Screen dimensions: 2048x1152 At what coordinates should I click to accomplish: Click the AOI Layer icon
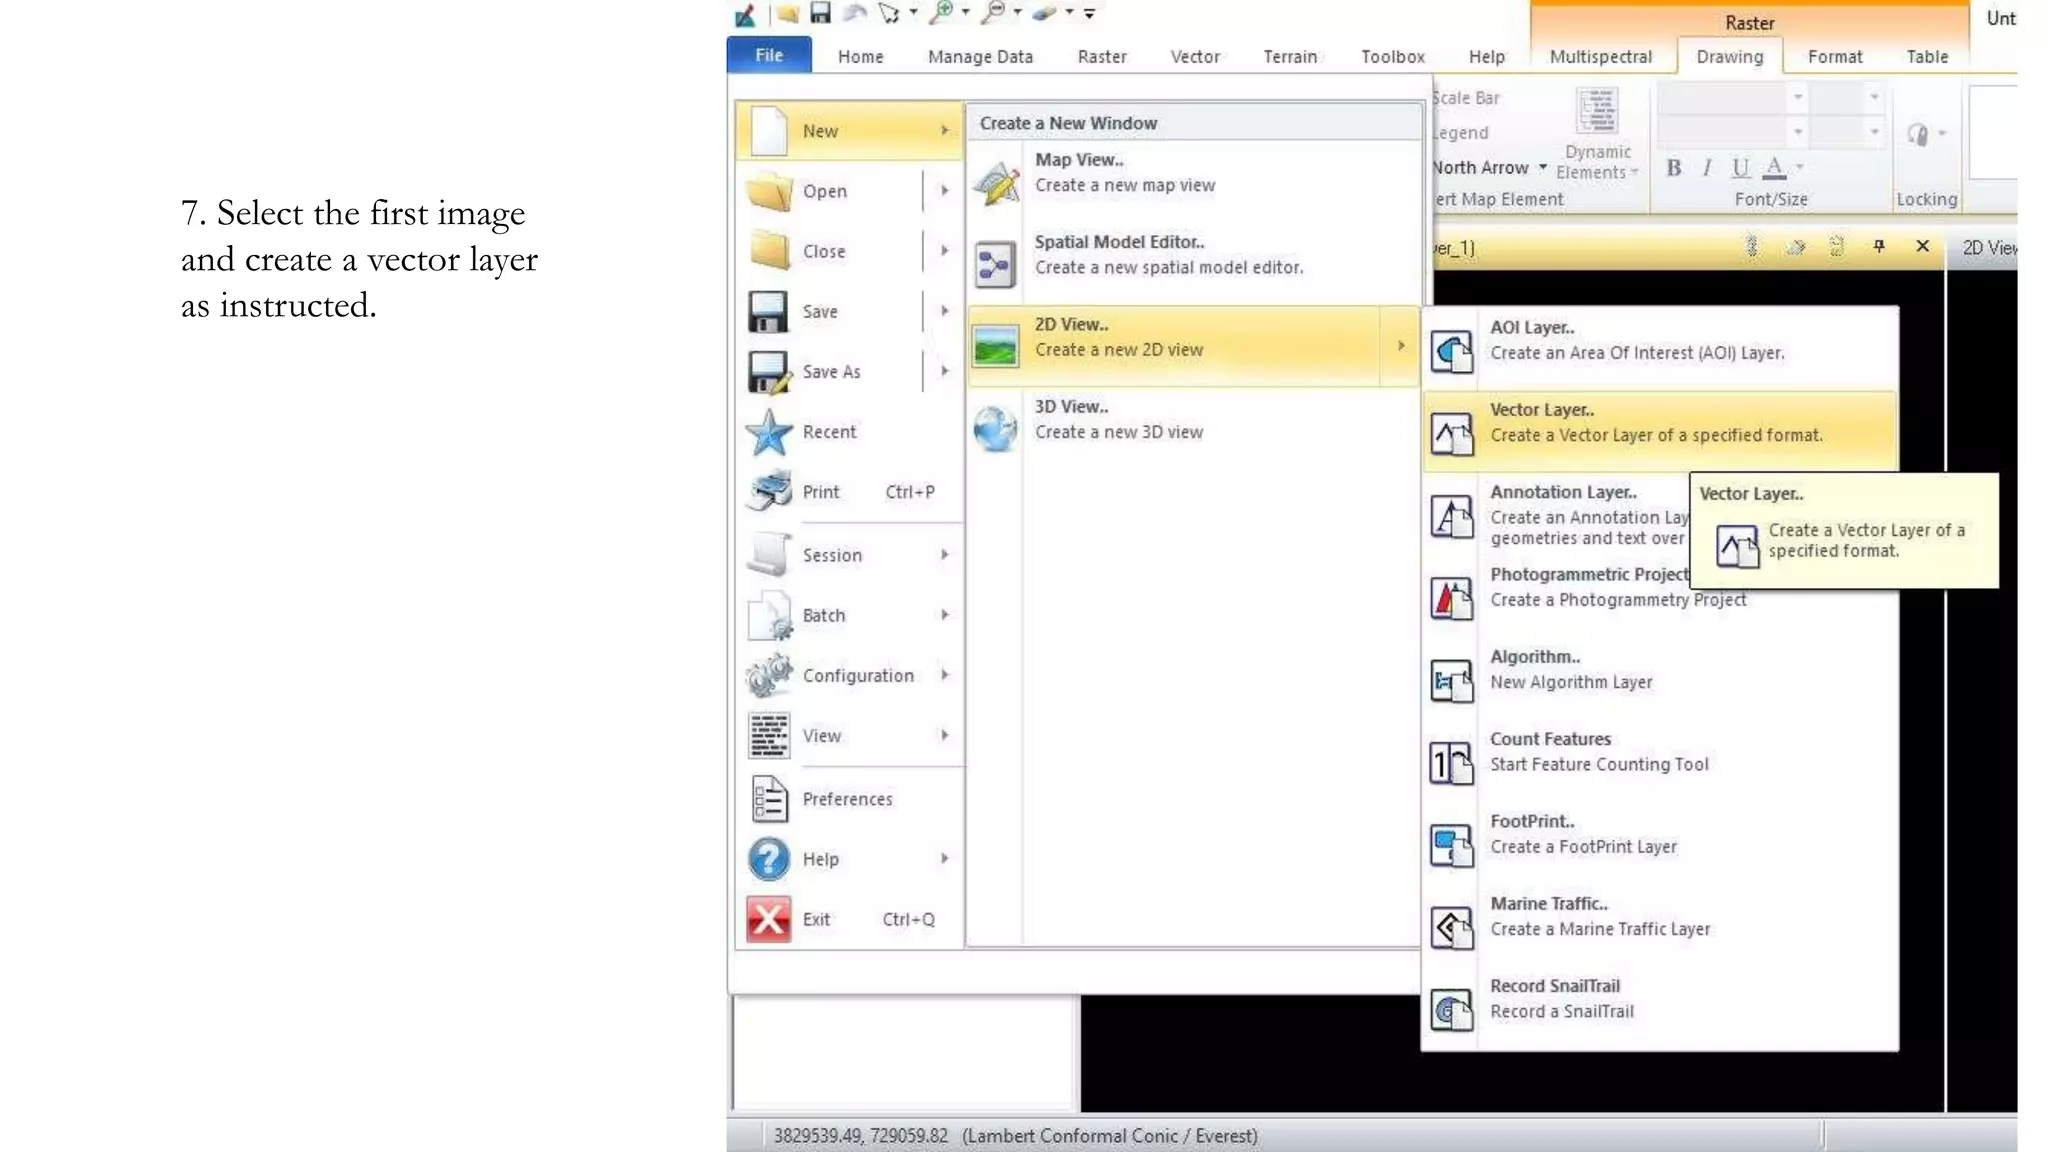pyautogui.click(x=1451, y=351)
